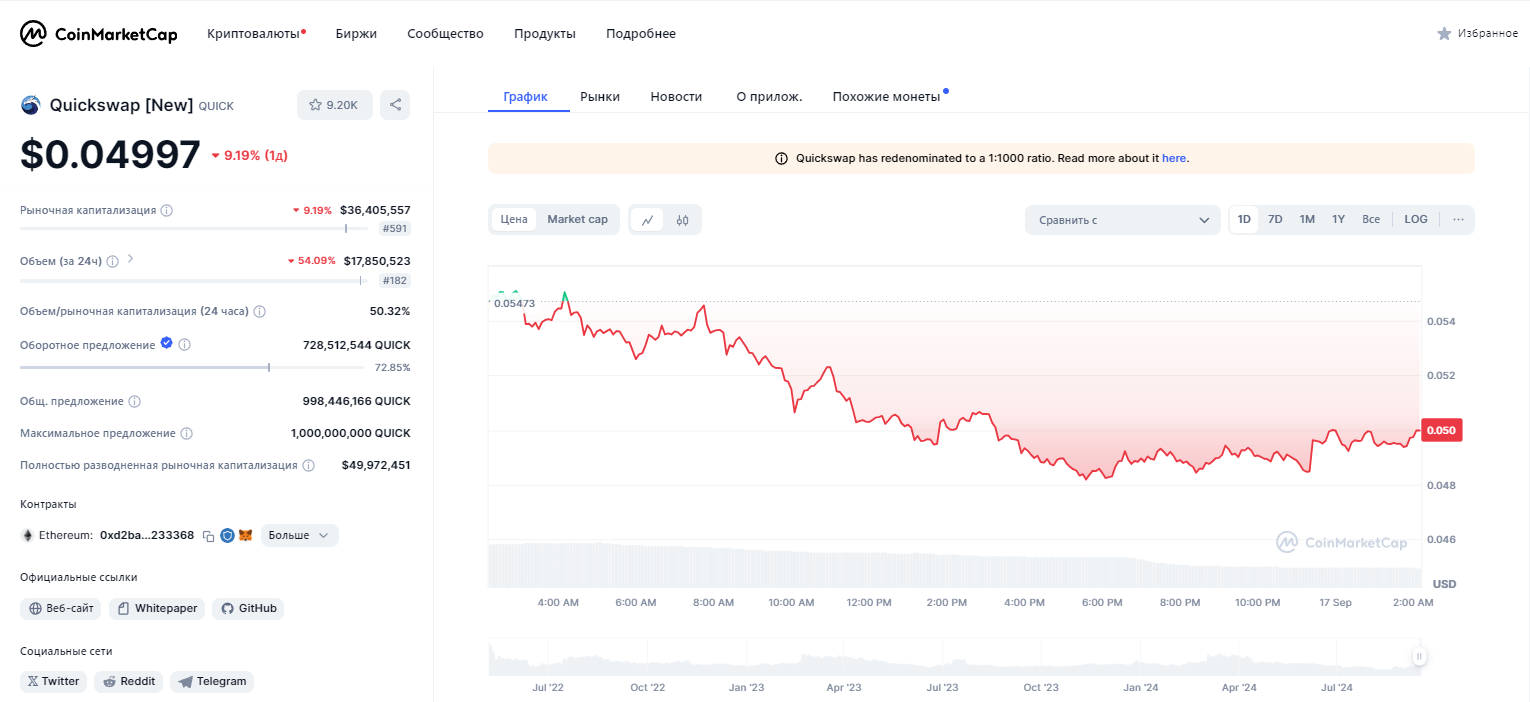Click the blue shield icon by contract
The width and height of the screenshot is (1530, 702).
pos(227,535)
